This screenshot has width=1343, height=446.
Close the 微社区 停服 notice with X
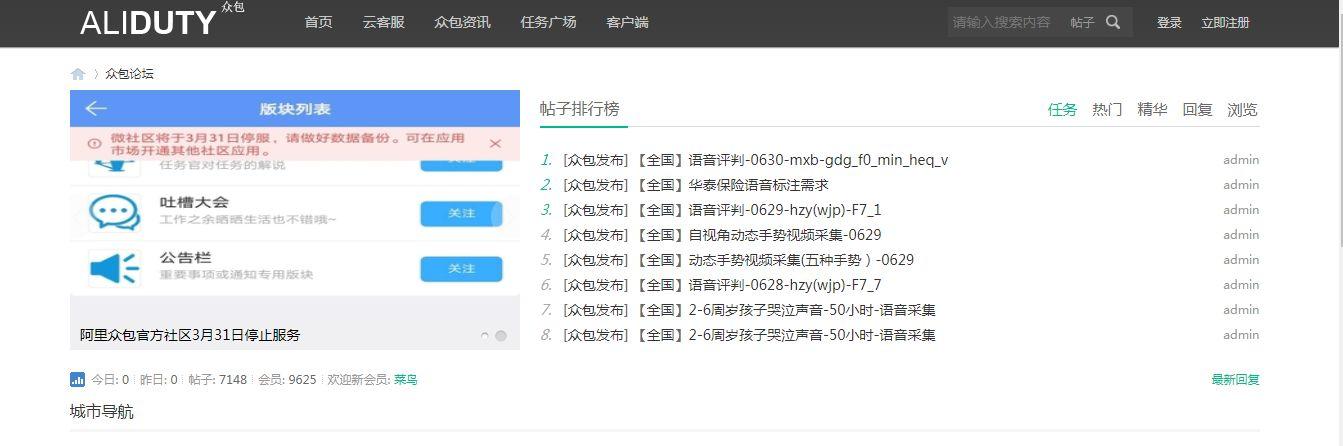click(x=495, y=143)
